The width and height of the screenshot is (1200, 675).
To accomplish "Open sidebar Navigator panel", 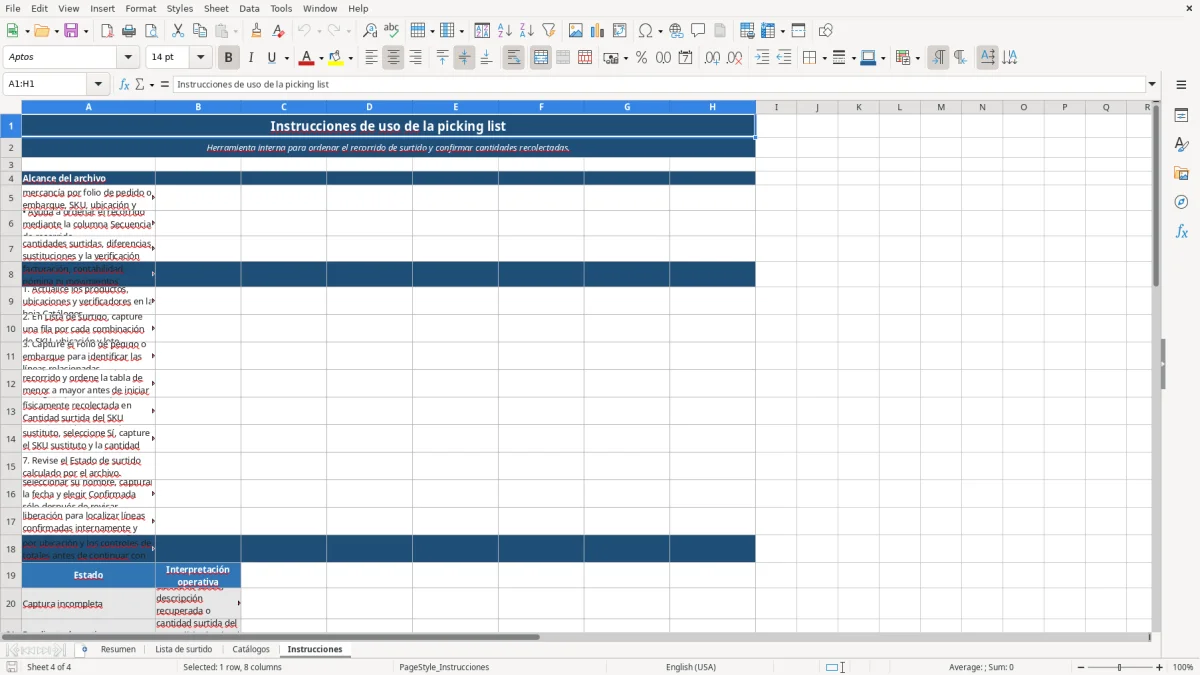I will pyautogui.click(x=1181, y=202).
